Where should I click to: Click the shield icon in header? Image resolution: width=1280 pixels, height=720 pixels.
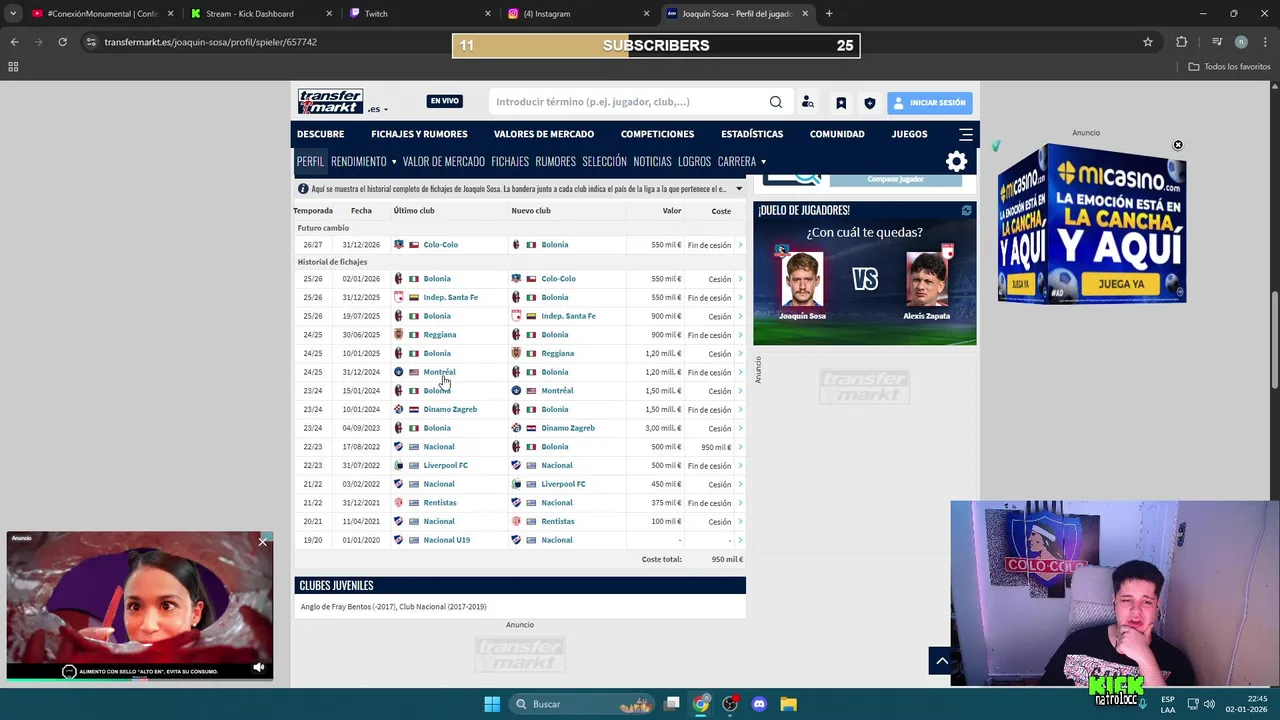(870, 103)
